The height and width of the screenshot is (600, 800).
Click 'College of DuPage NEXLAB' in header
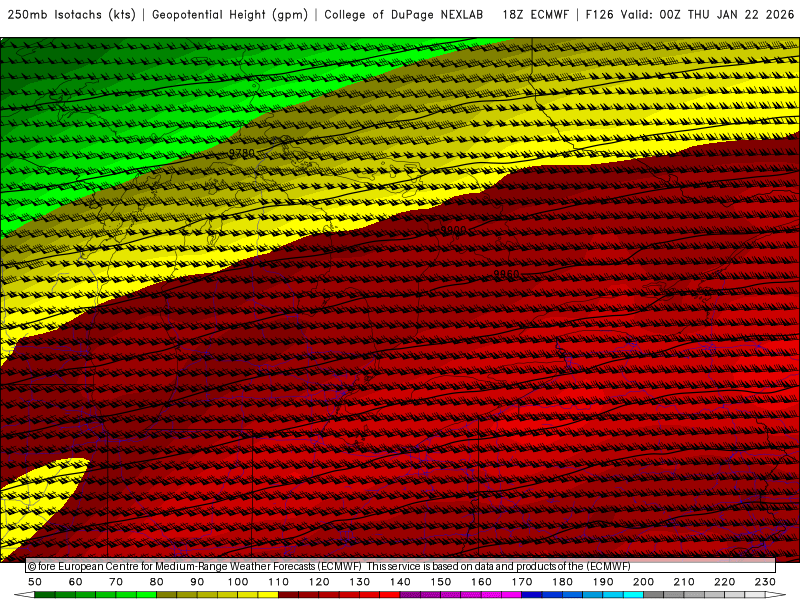click(x=404, y=15)
